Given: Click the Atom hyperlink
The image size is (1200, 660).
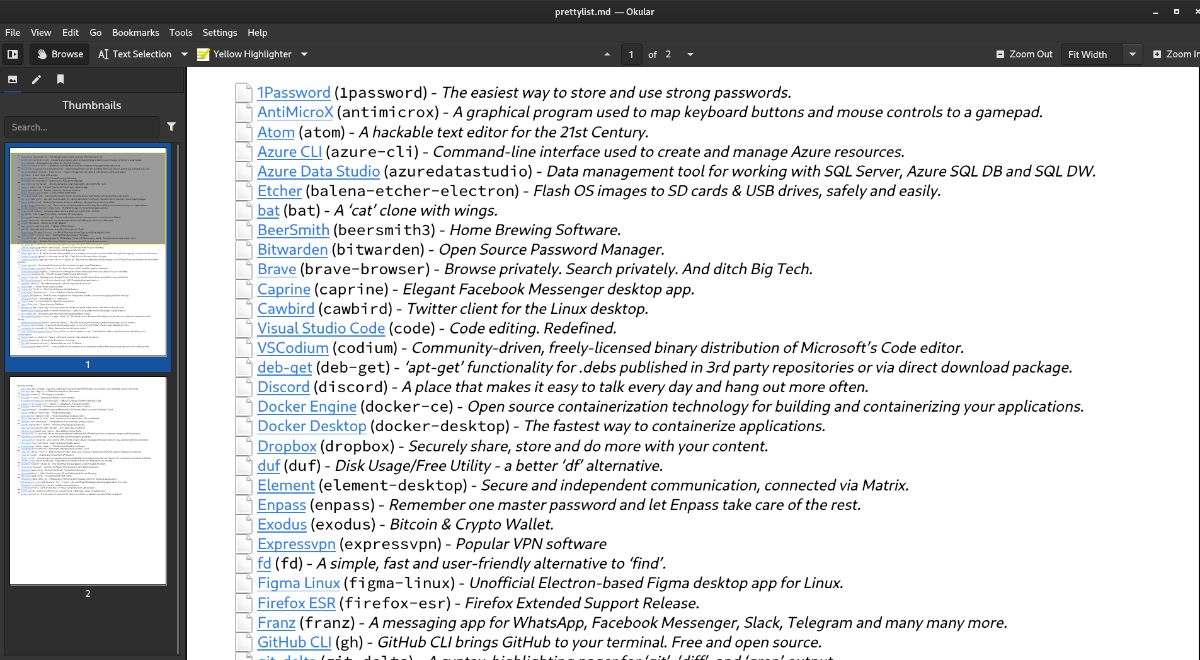Looking at the screenshot, I should (276, 132).
